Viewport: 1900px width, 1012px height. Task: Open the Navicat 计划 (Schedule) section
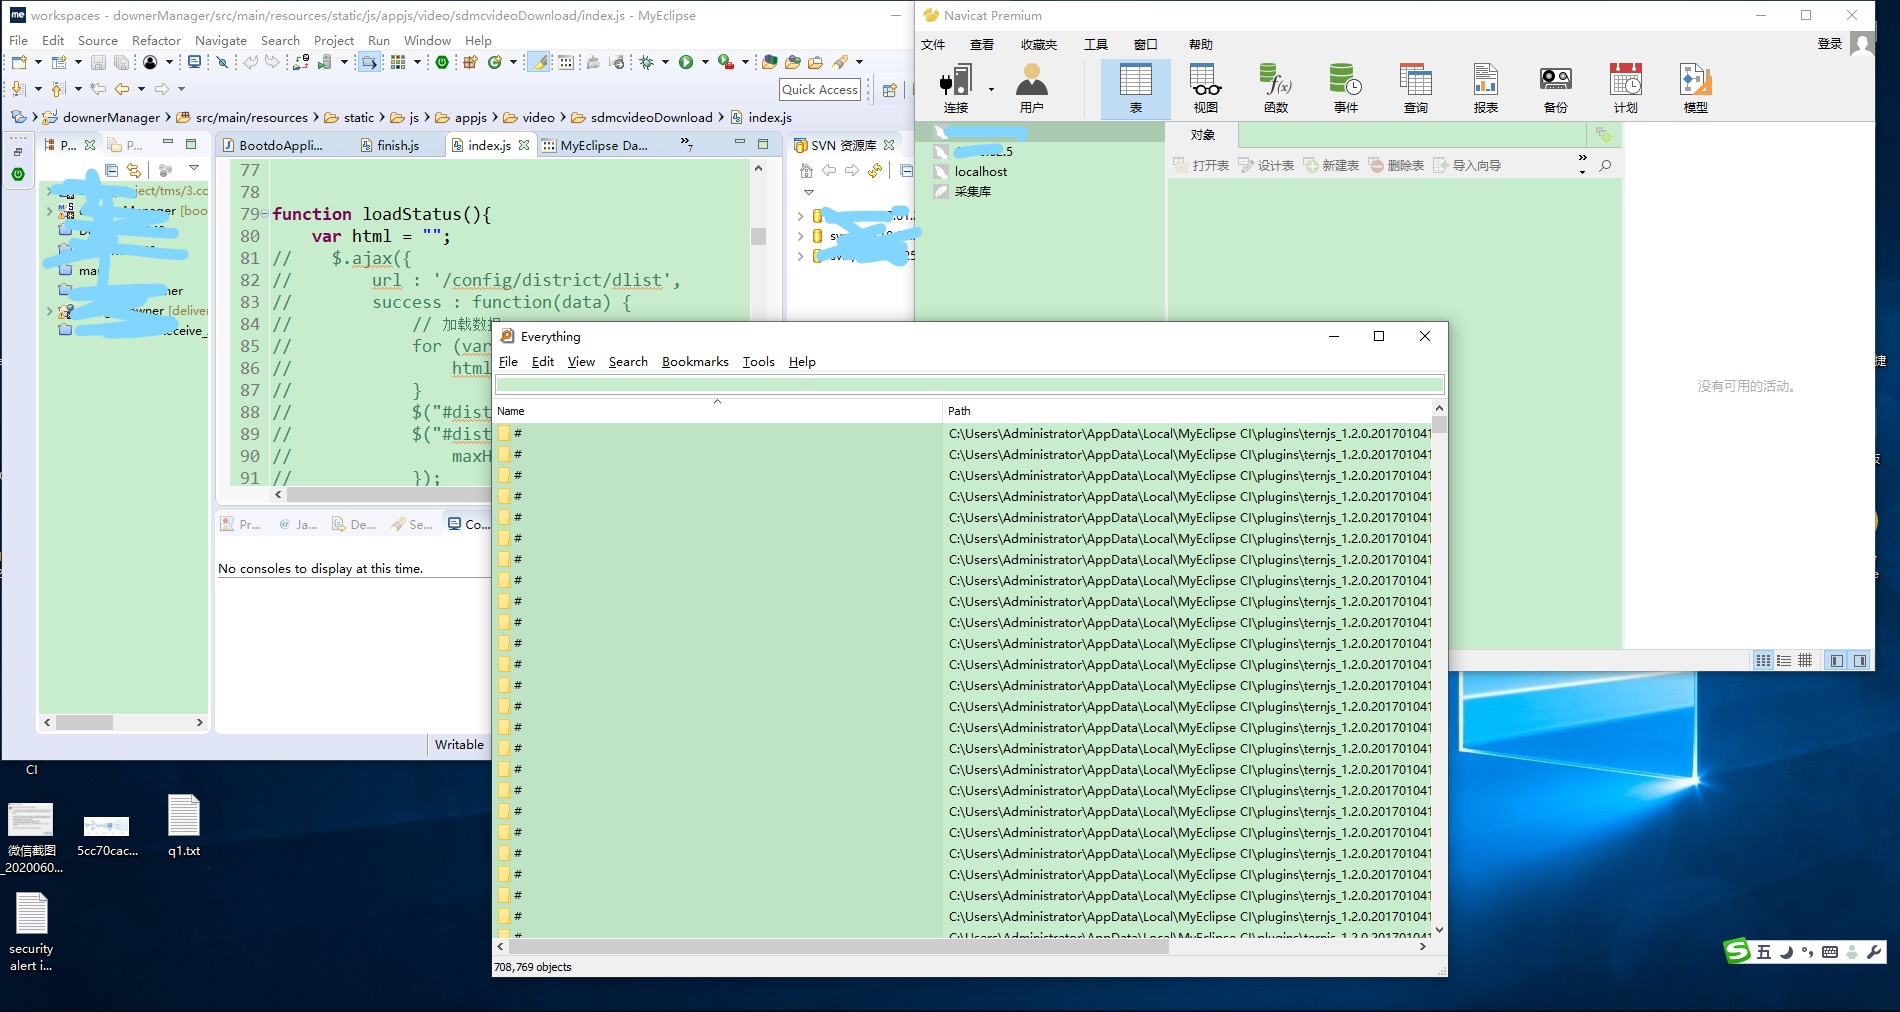1626,88
